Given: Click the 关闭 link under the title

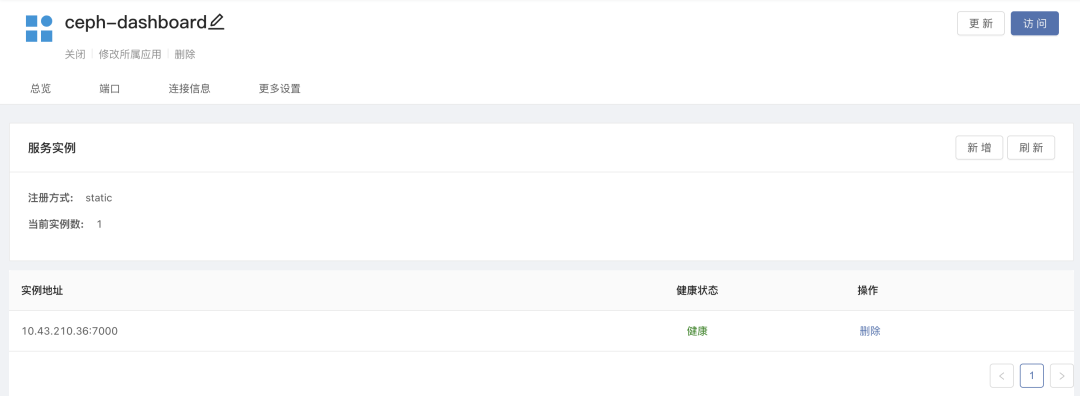Looking at the screenshot, I should (x=75, y=54).
